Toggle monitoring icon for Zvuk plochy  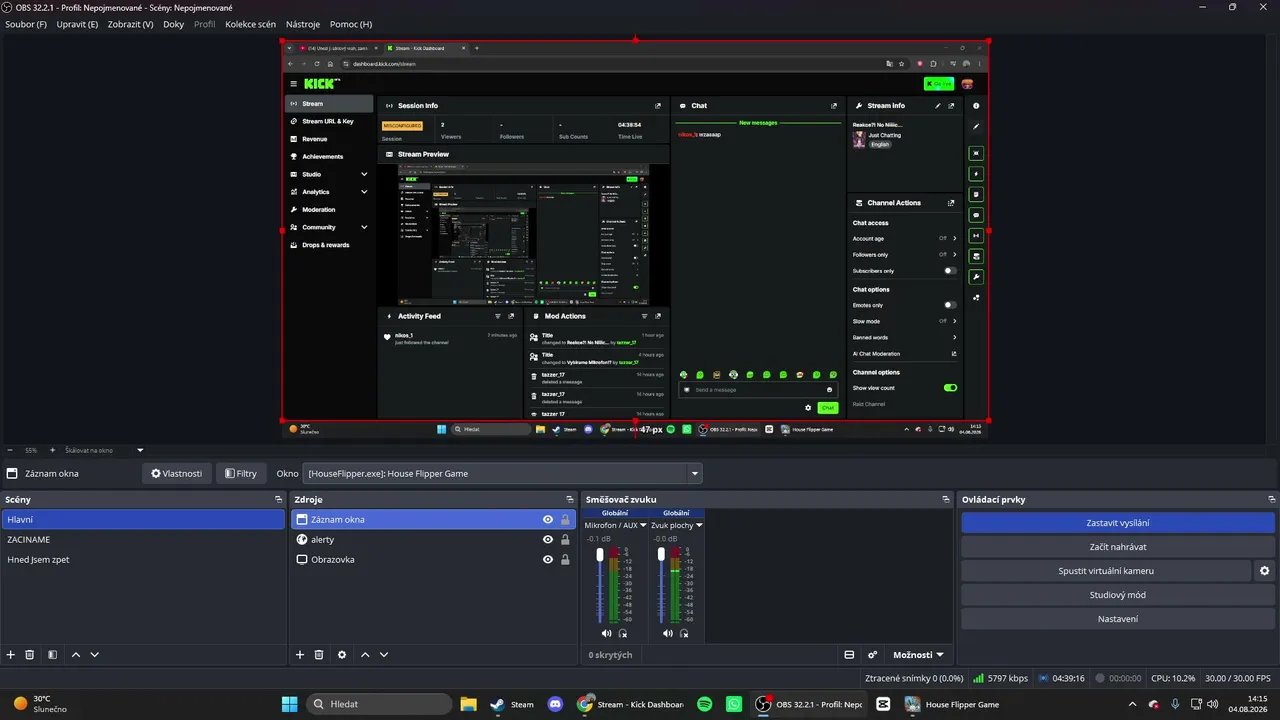(684, 633)
